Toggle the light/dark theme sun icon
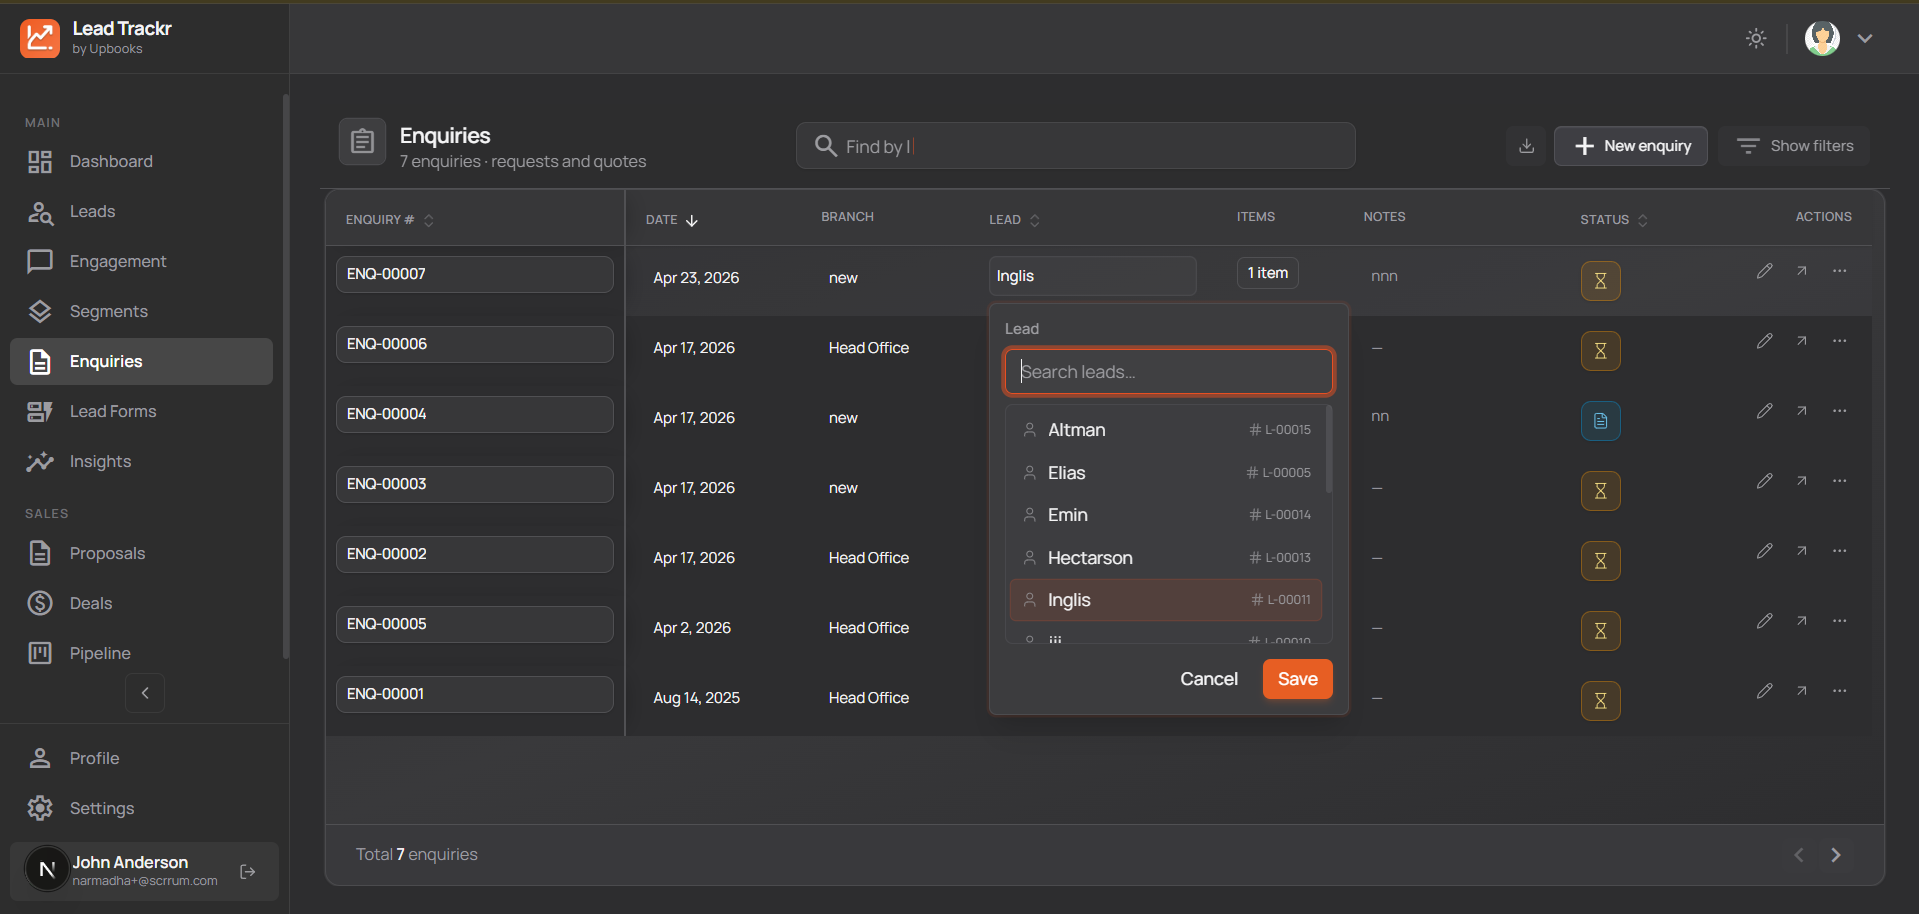 (1756, 39)
